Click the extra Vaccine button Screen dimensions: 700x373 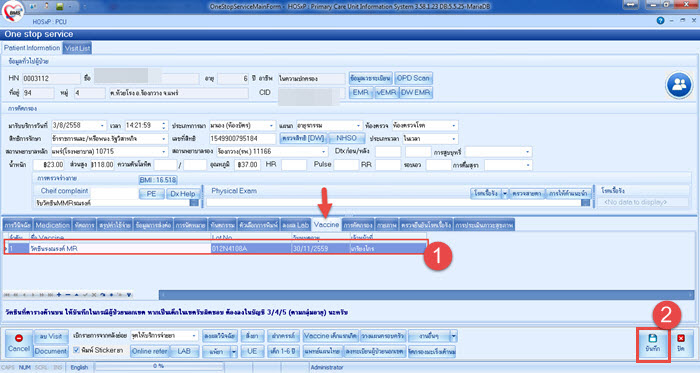(x=330, y=336)
